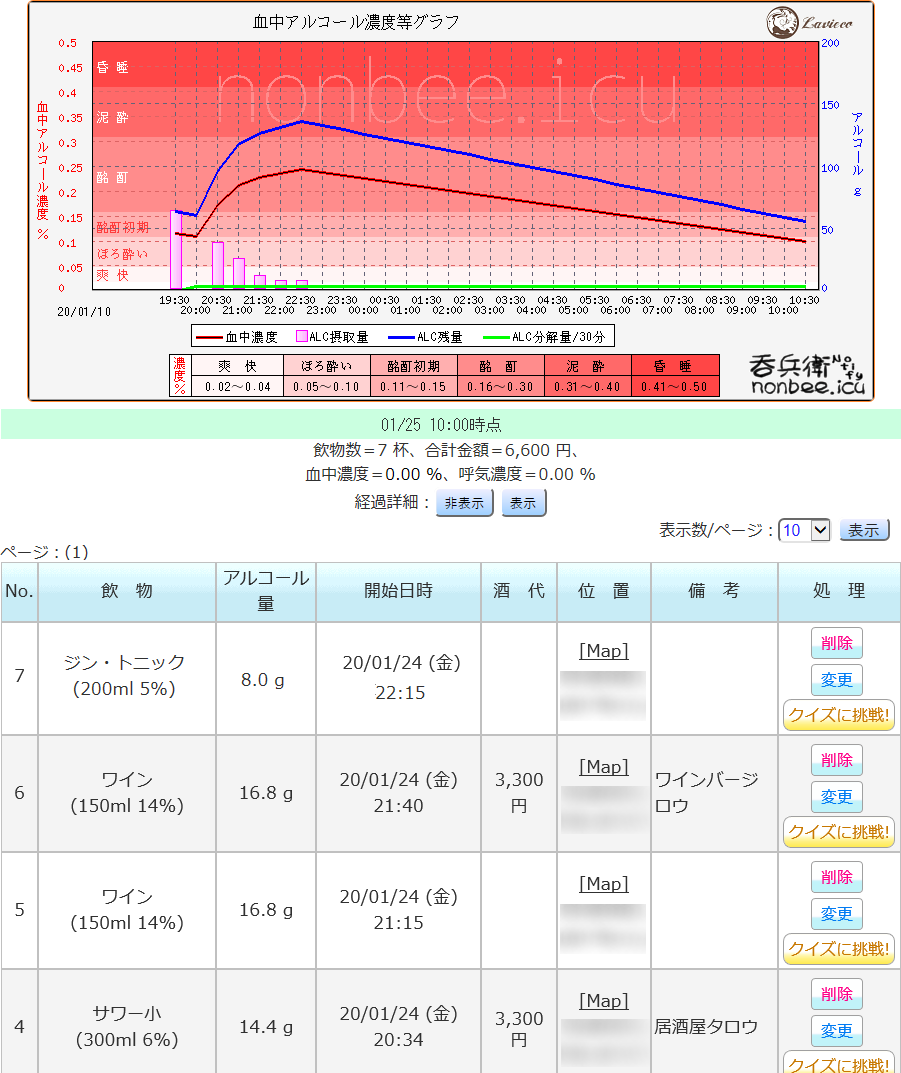Viewport: 901px width, 1073px height.
Task: Go to page 1 link
Action: (x=77, y=551)
